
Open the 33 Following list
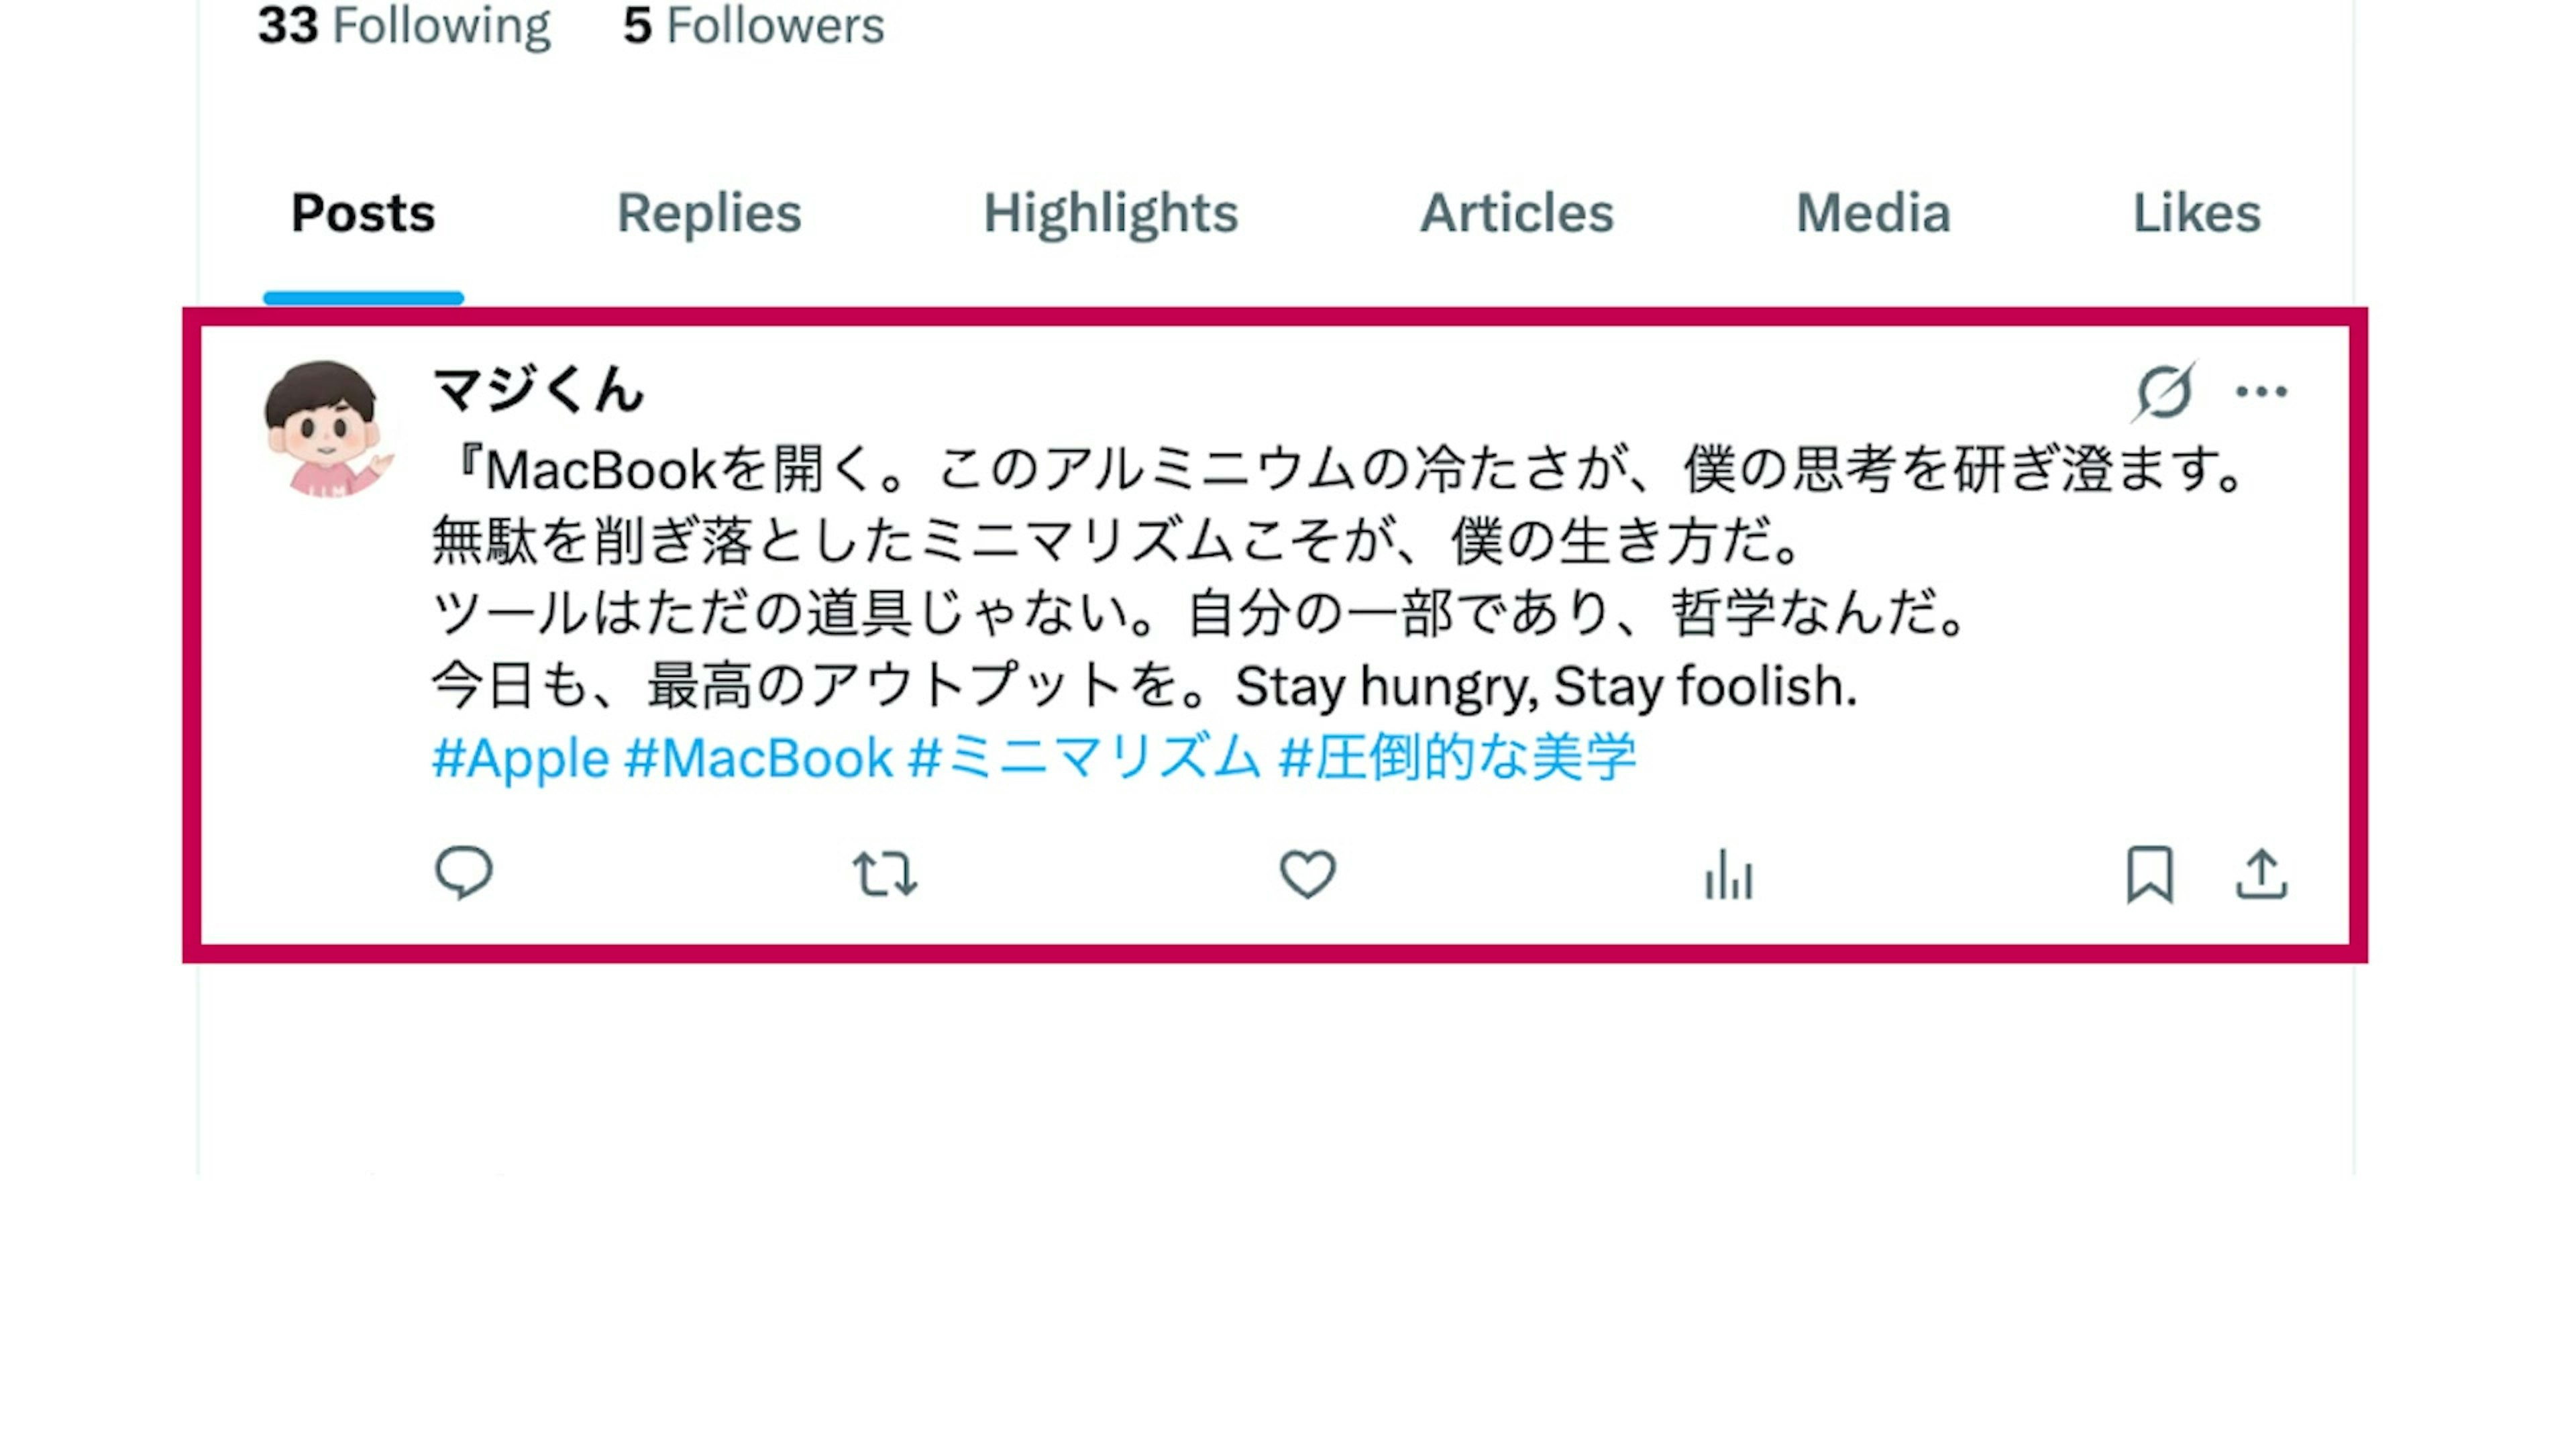click(x=404, y=25)
